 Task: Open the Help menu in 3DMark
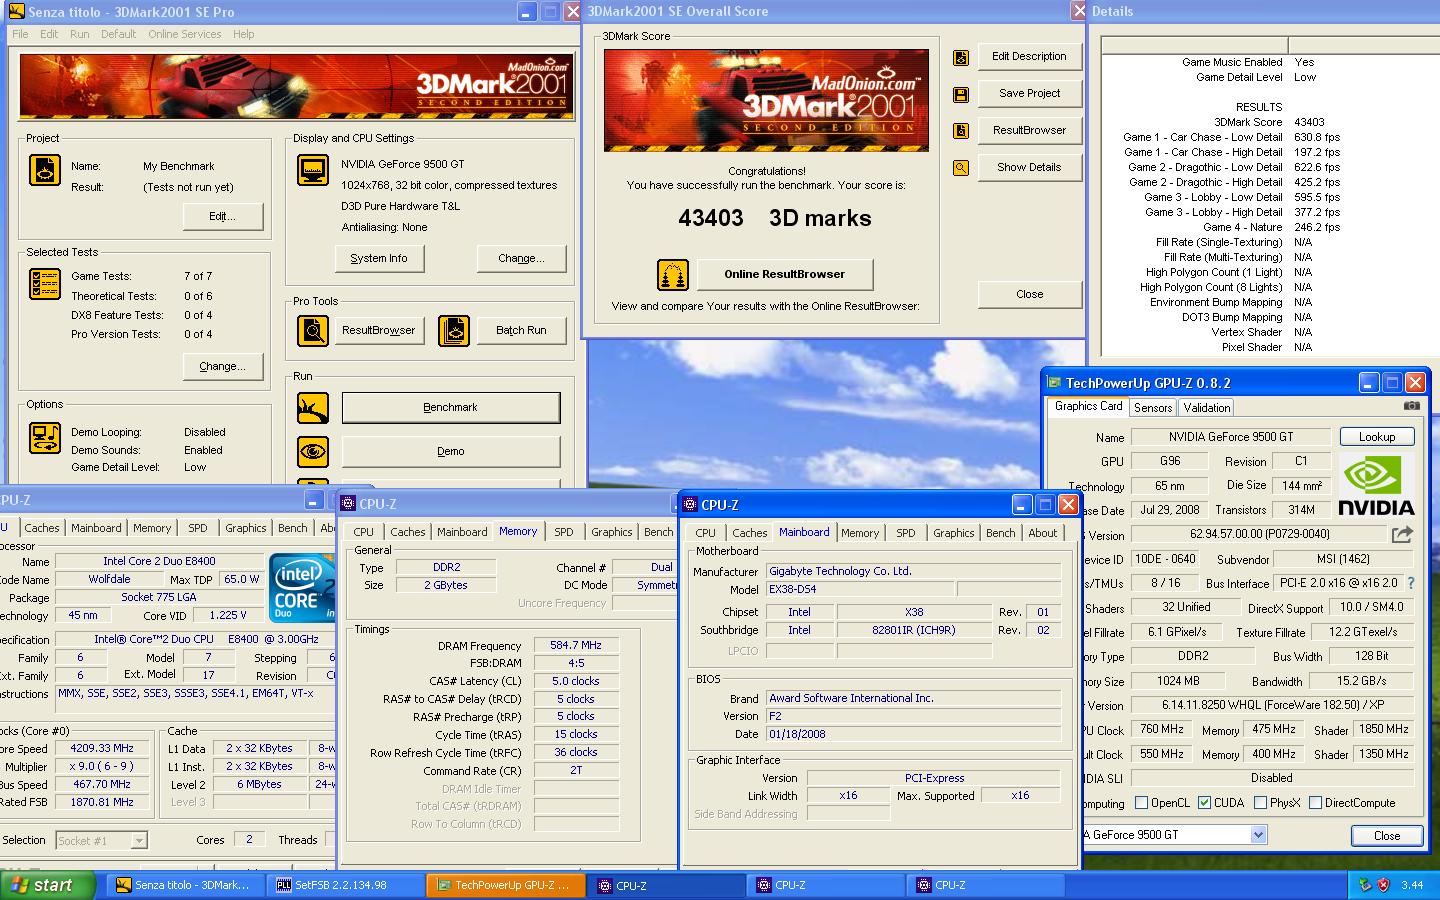[x=244, y=34]
